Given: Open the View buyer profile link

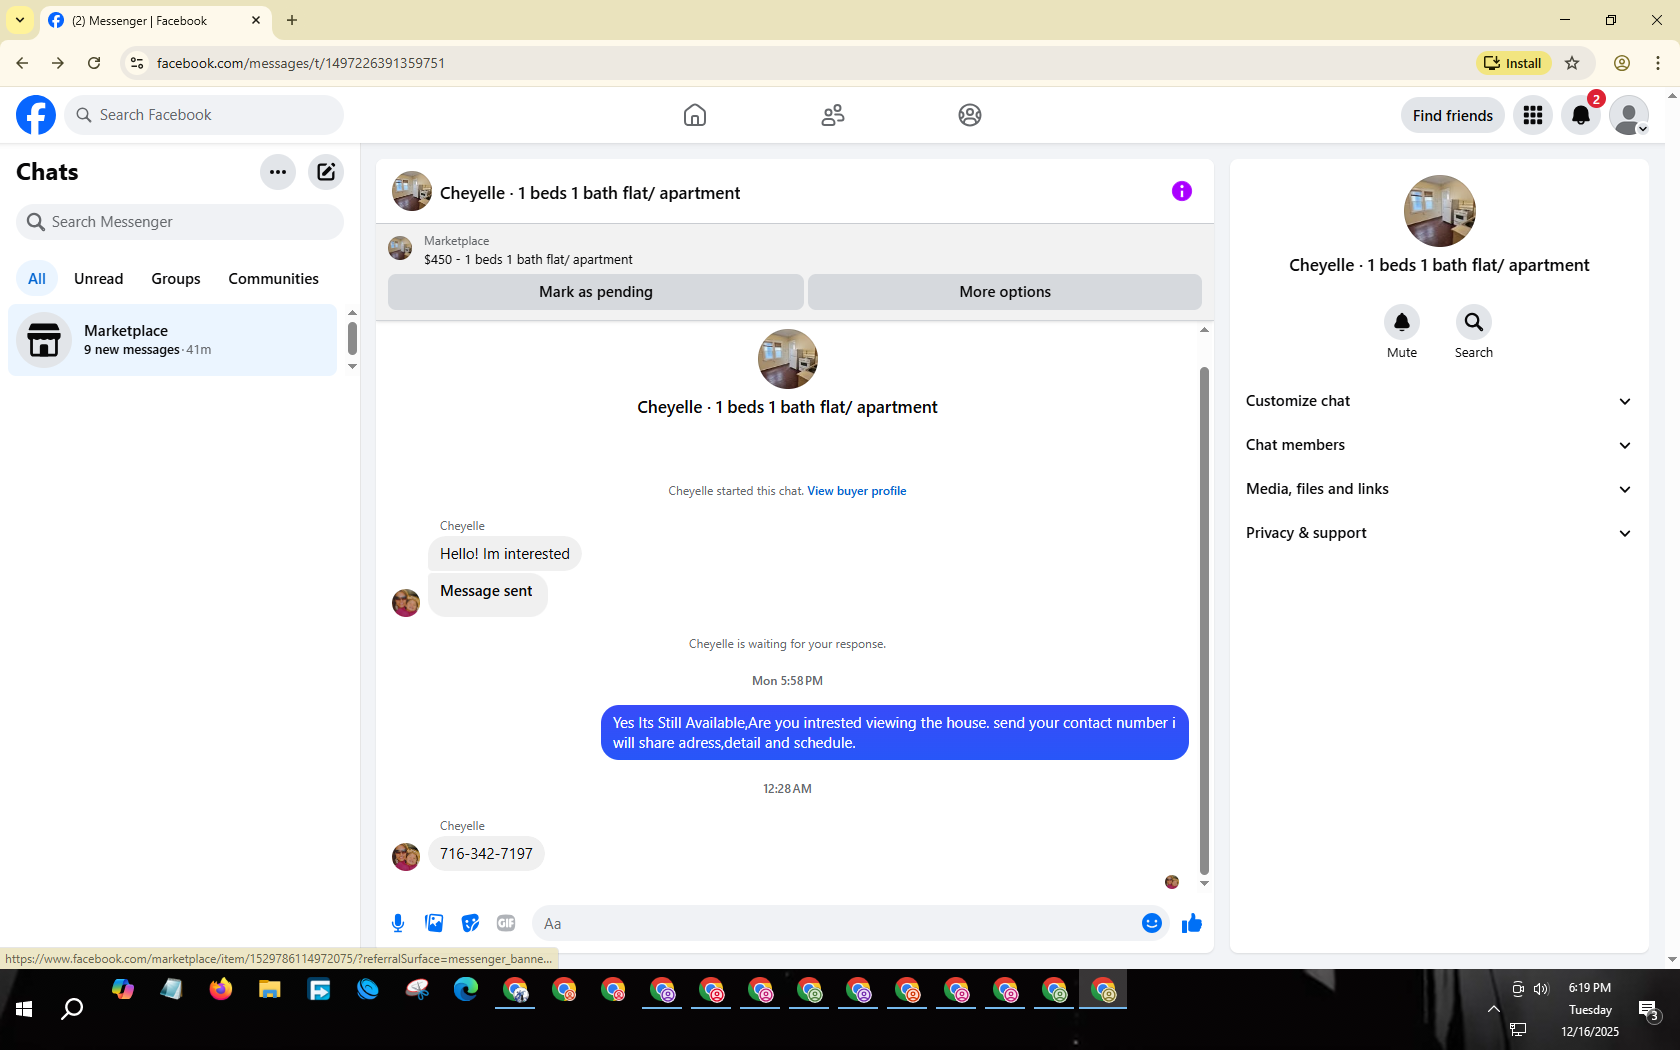Looking at the screenshot, I should point(857,491).
